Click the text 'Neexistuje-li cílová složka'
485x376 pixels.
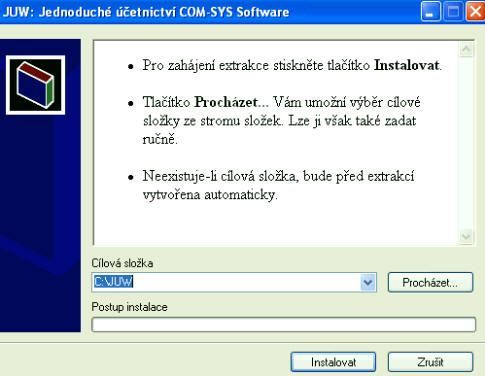[220, 176]
